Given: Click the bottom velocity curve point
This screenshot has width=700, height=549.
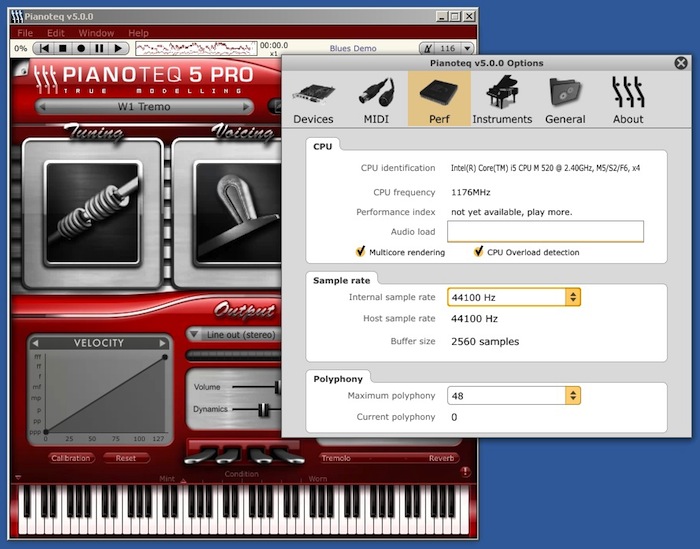Looking at the screenshot, I should click(46, 432).
